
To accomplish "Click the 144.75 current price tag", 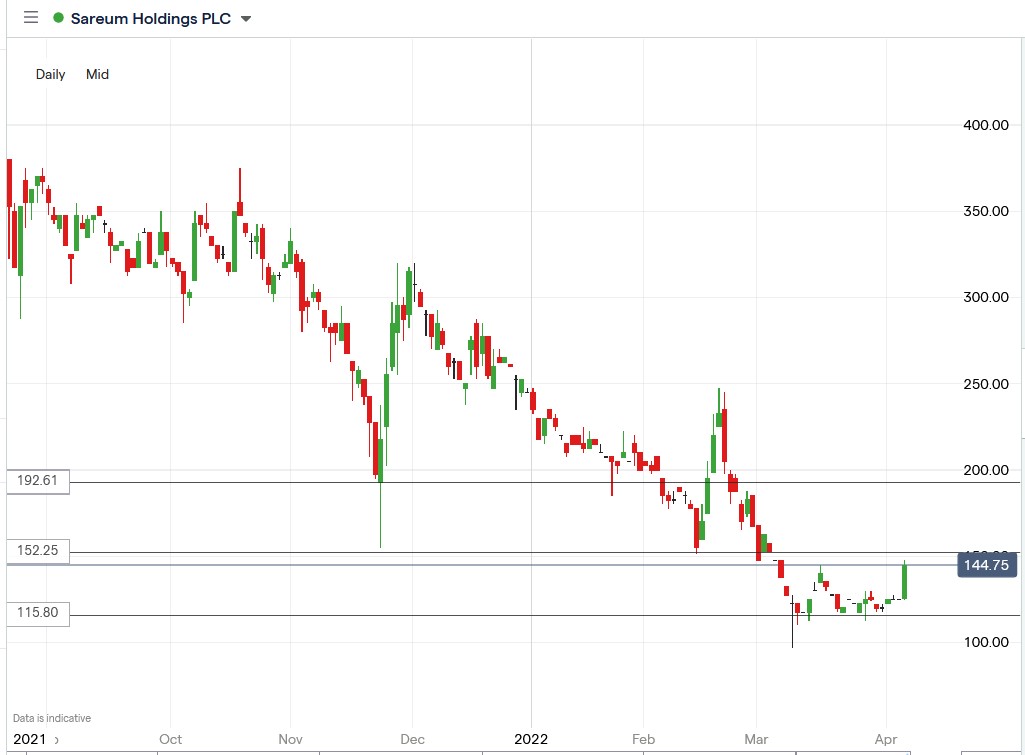I will 989,565.
